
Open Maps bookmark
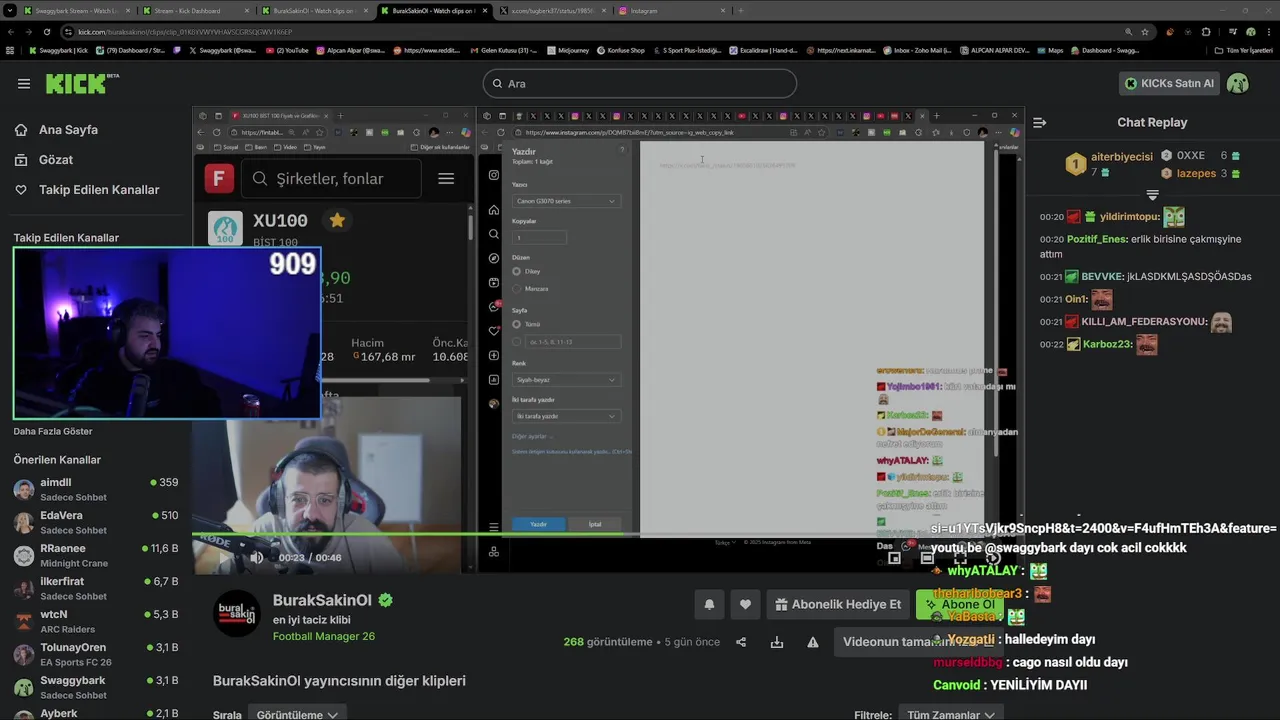(x=1051, y=50)
